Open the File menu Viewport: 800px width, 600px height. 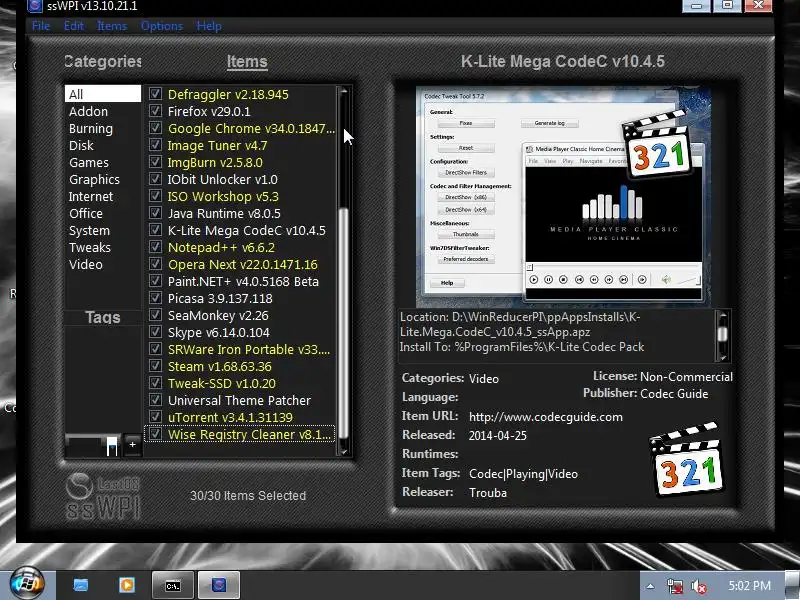click(41, 26)
